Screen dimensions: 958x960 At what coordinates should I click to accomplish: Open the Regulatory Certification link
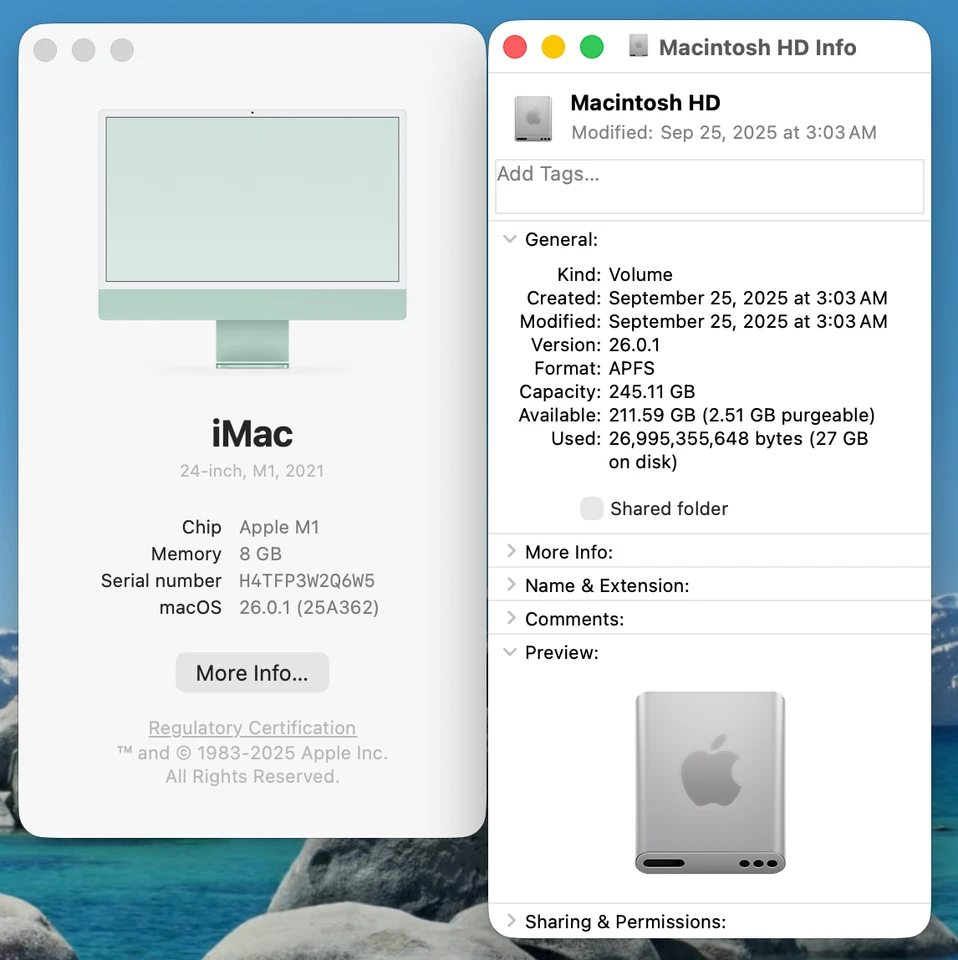252,727
